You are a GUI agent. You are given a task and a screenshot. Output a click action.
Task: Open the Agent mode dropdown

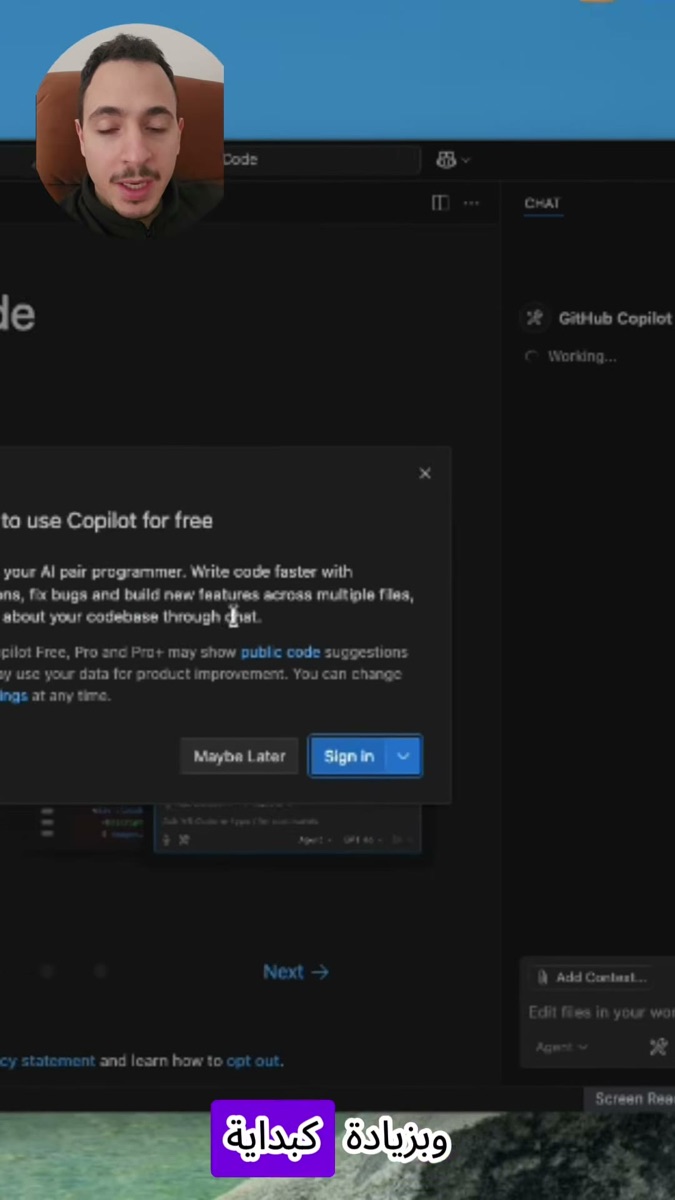[x=561, y=1047]
